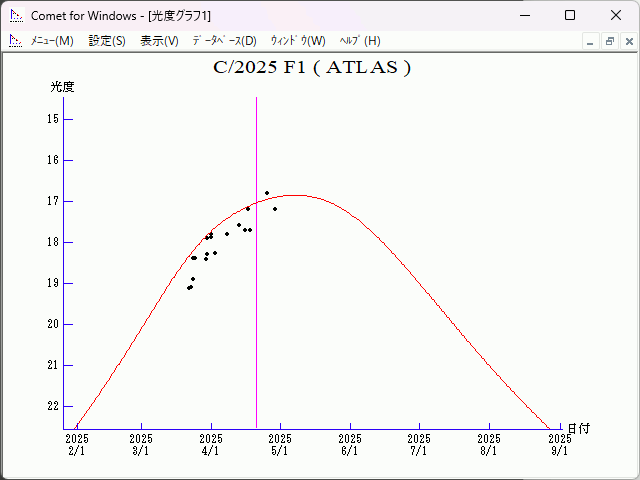
Task: Maximize the Comet for Windows main window
Action: pos(569,15)
